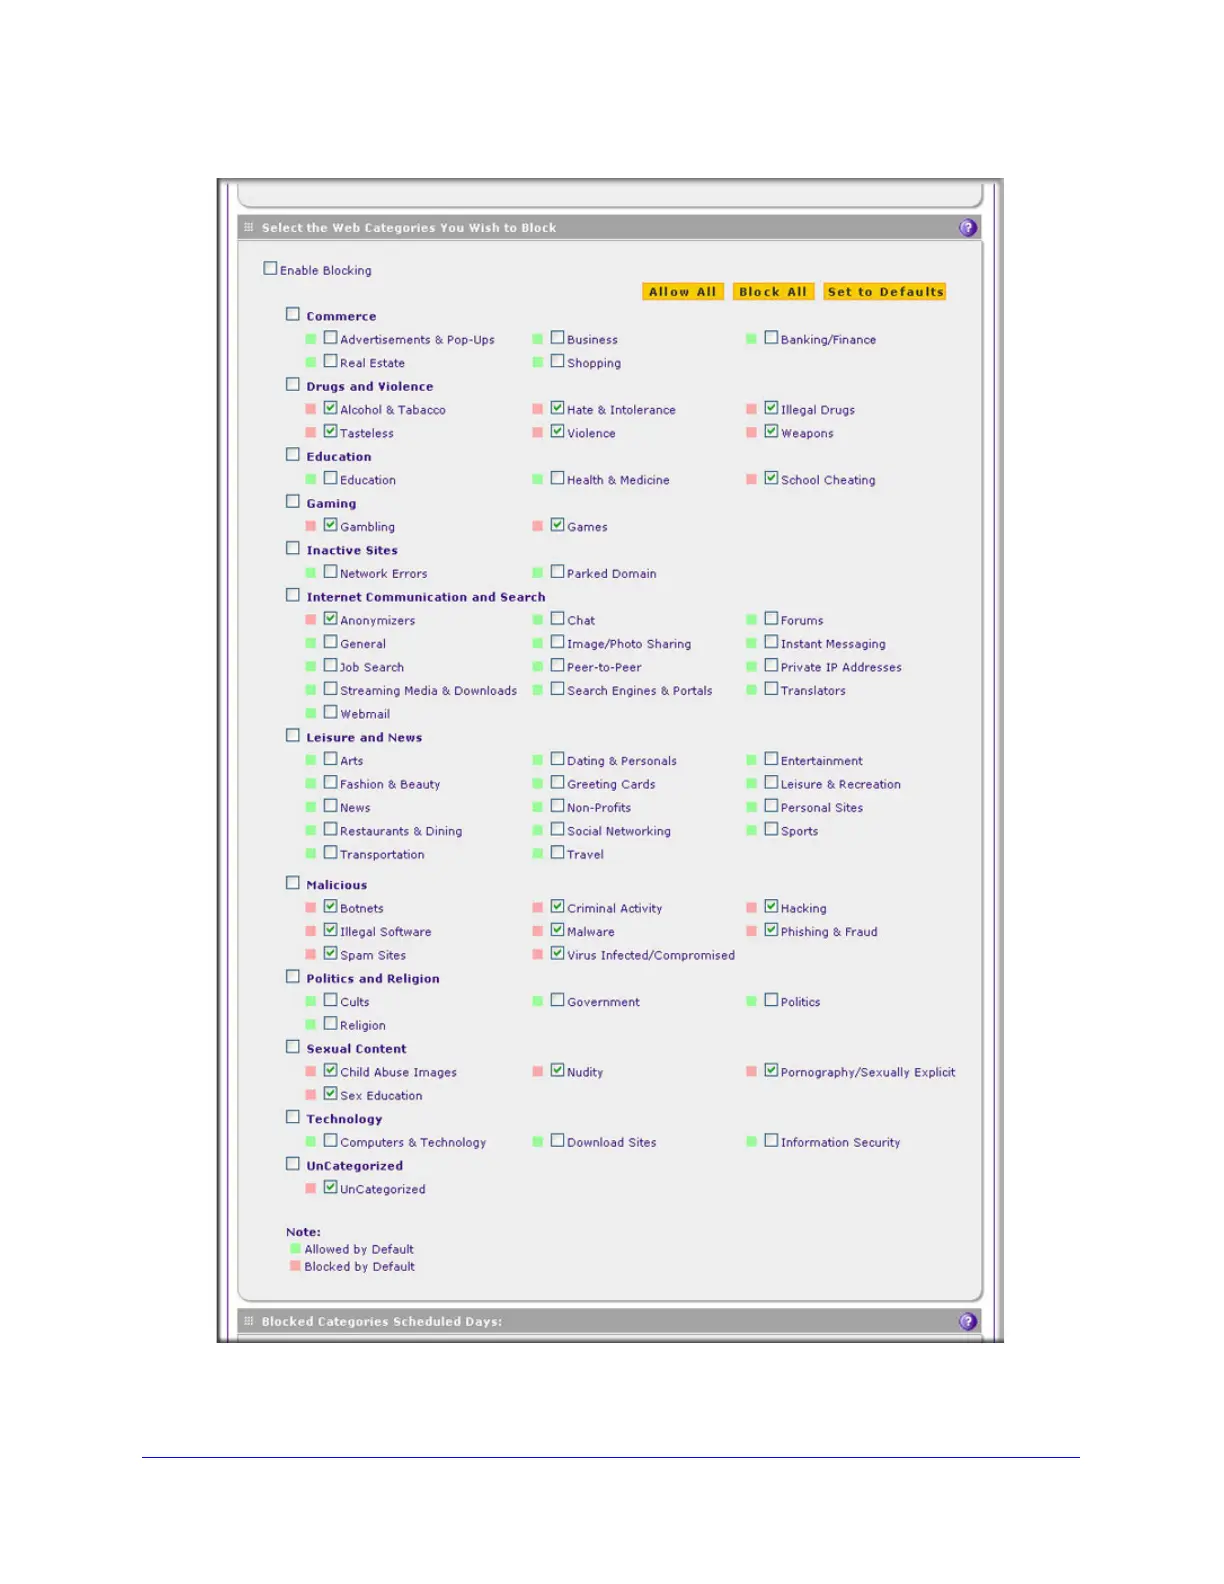Check the Peer-to-Peer checkbox
The height and width of the screenshot is (1584, 1224).
click(558, 665)
